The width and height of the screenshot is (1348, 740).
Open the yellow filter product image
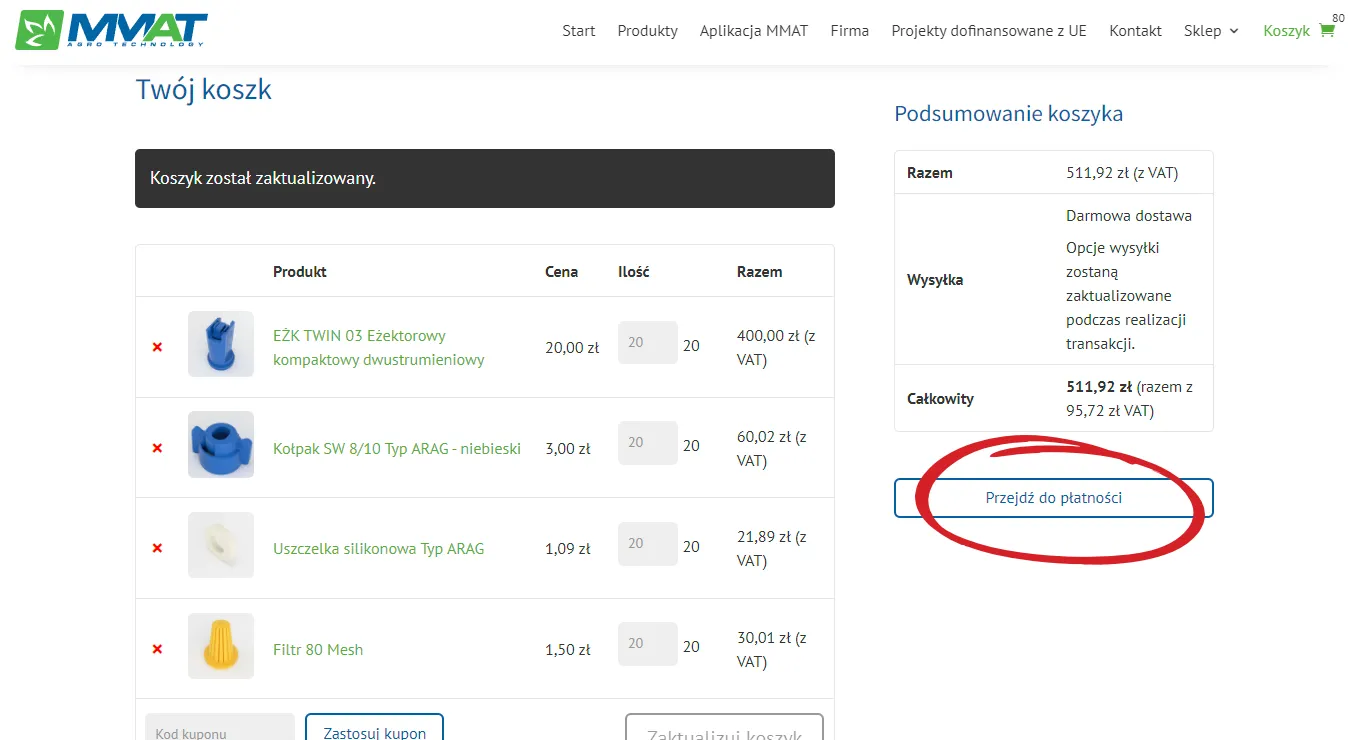pos(221,646)
